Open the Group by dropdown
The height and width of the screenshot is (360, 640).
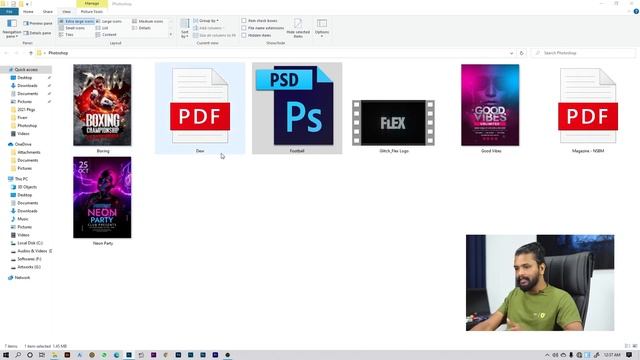coord(206,20)
